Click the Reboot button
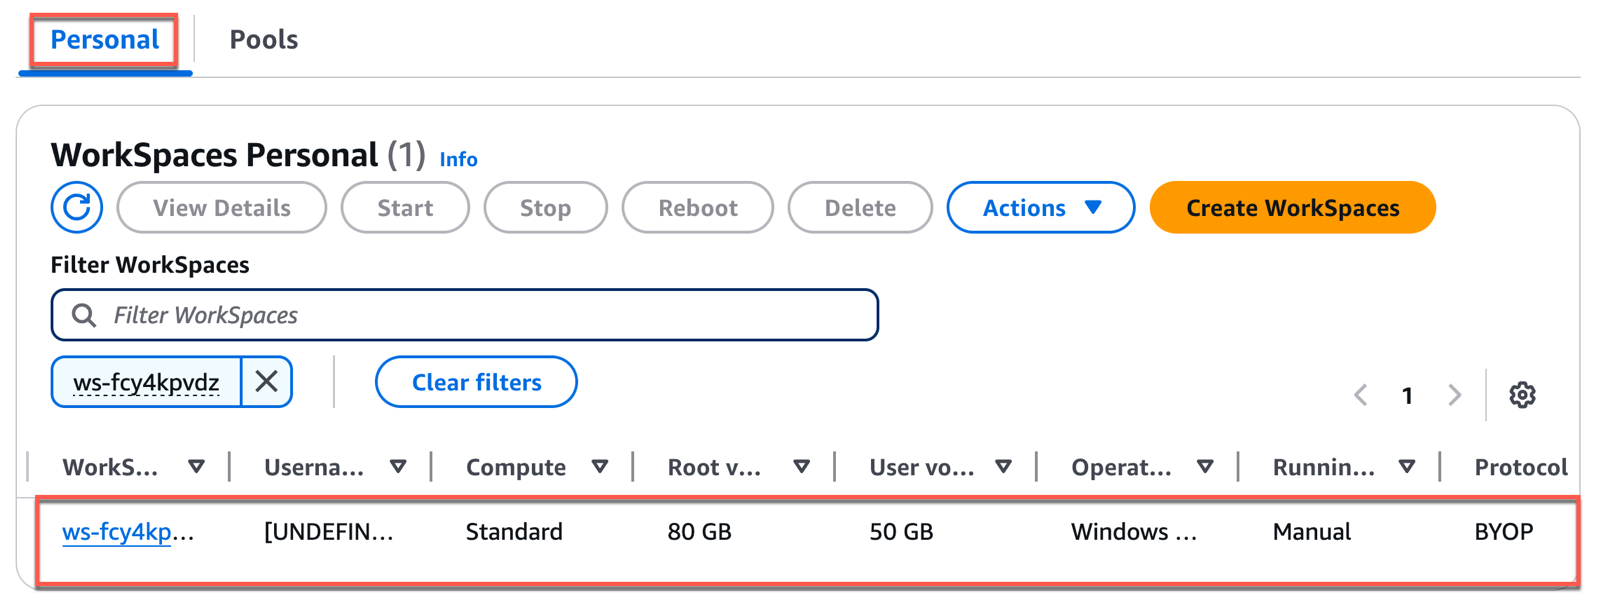1599x610 pixels. [698, 207]
